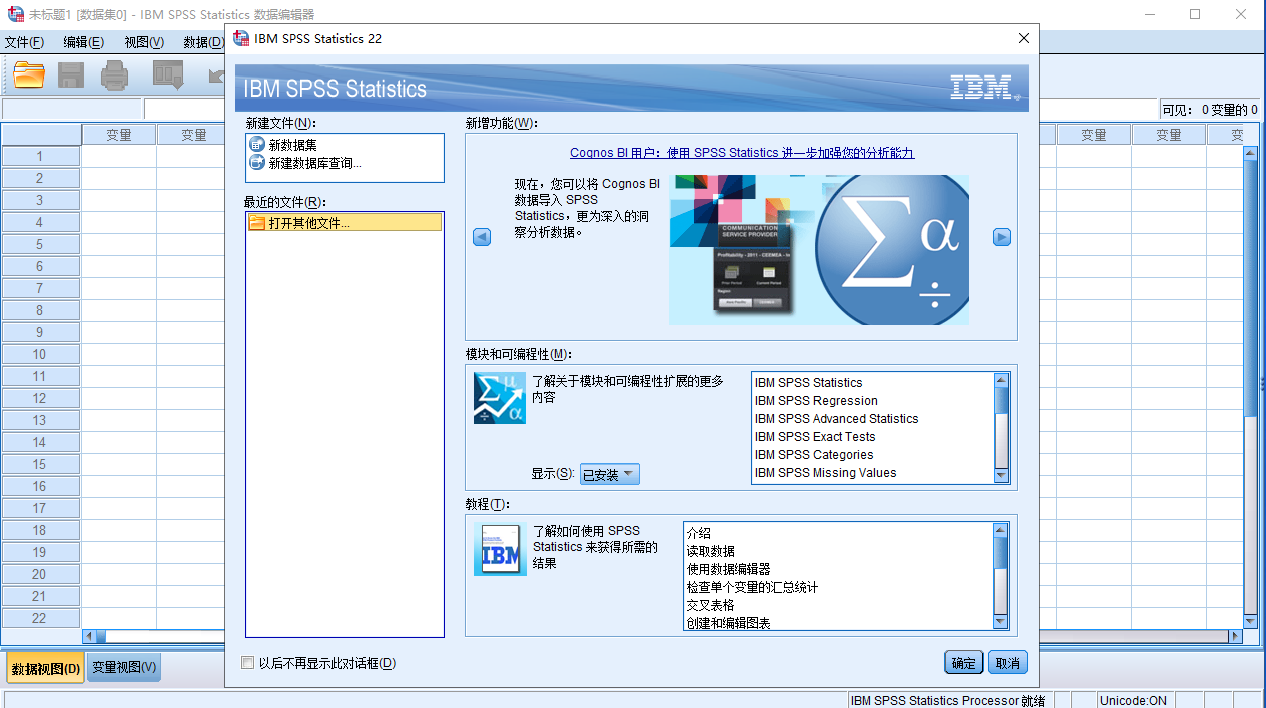Click the Print icon in main toolbar

point(115,75)
